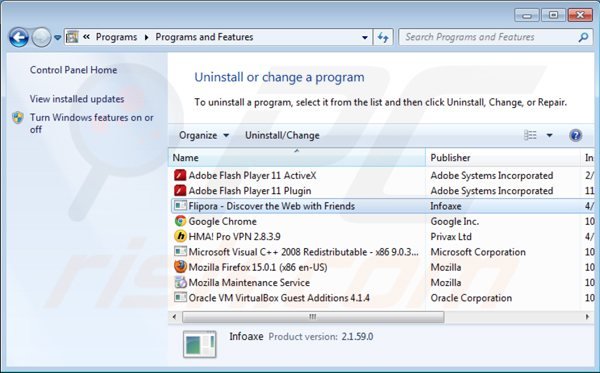Open the recent pages dropdown arrow
The height and width of the screenshot is (373, 600).
pos(57,37)
